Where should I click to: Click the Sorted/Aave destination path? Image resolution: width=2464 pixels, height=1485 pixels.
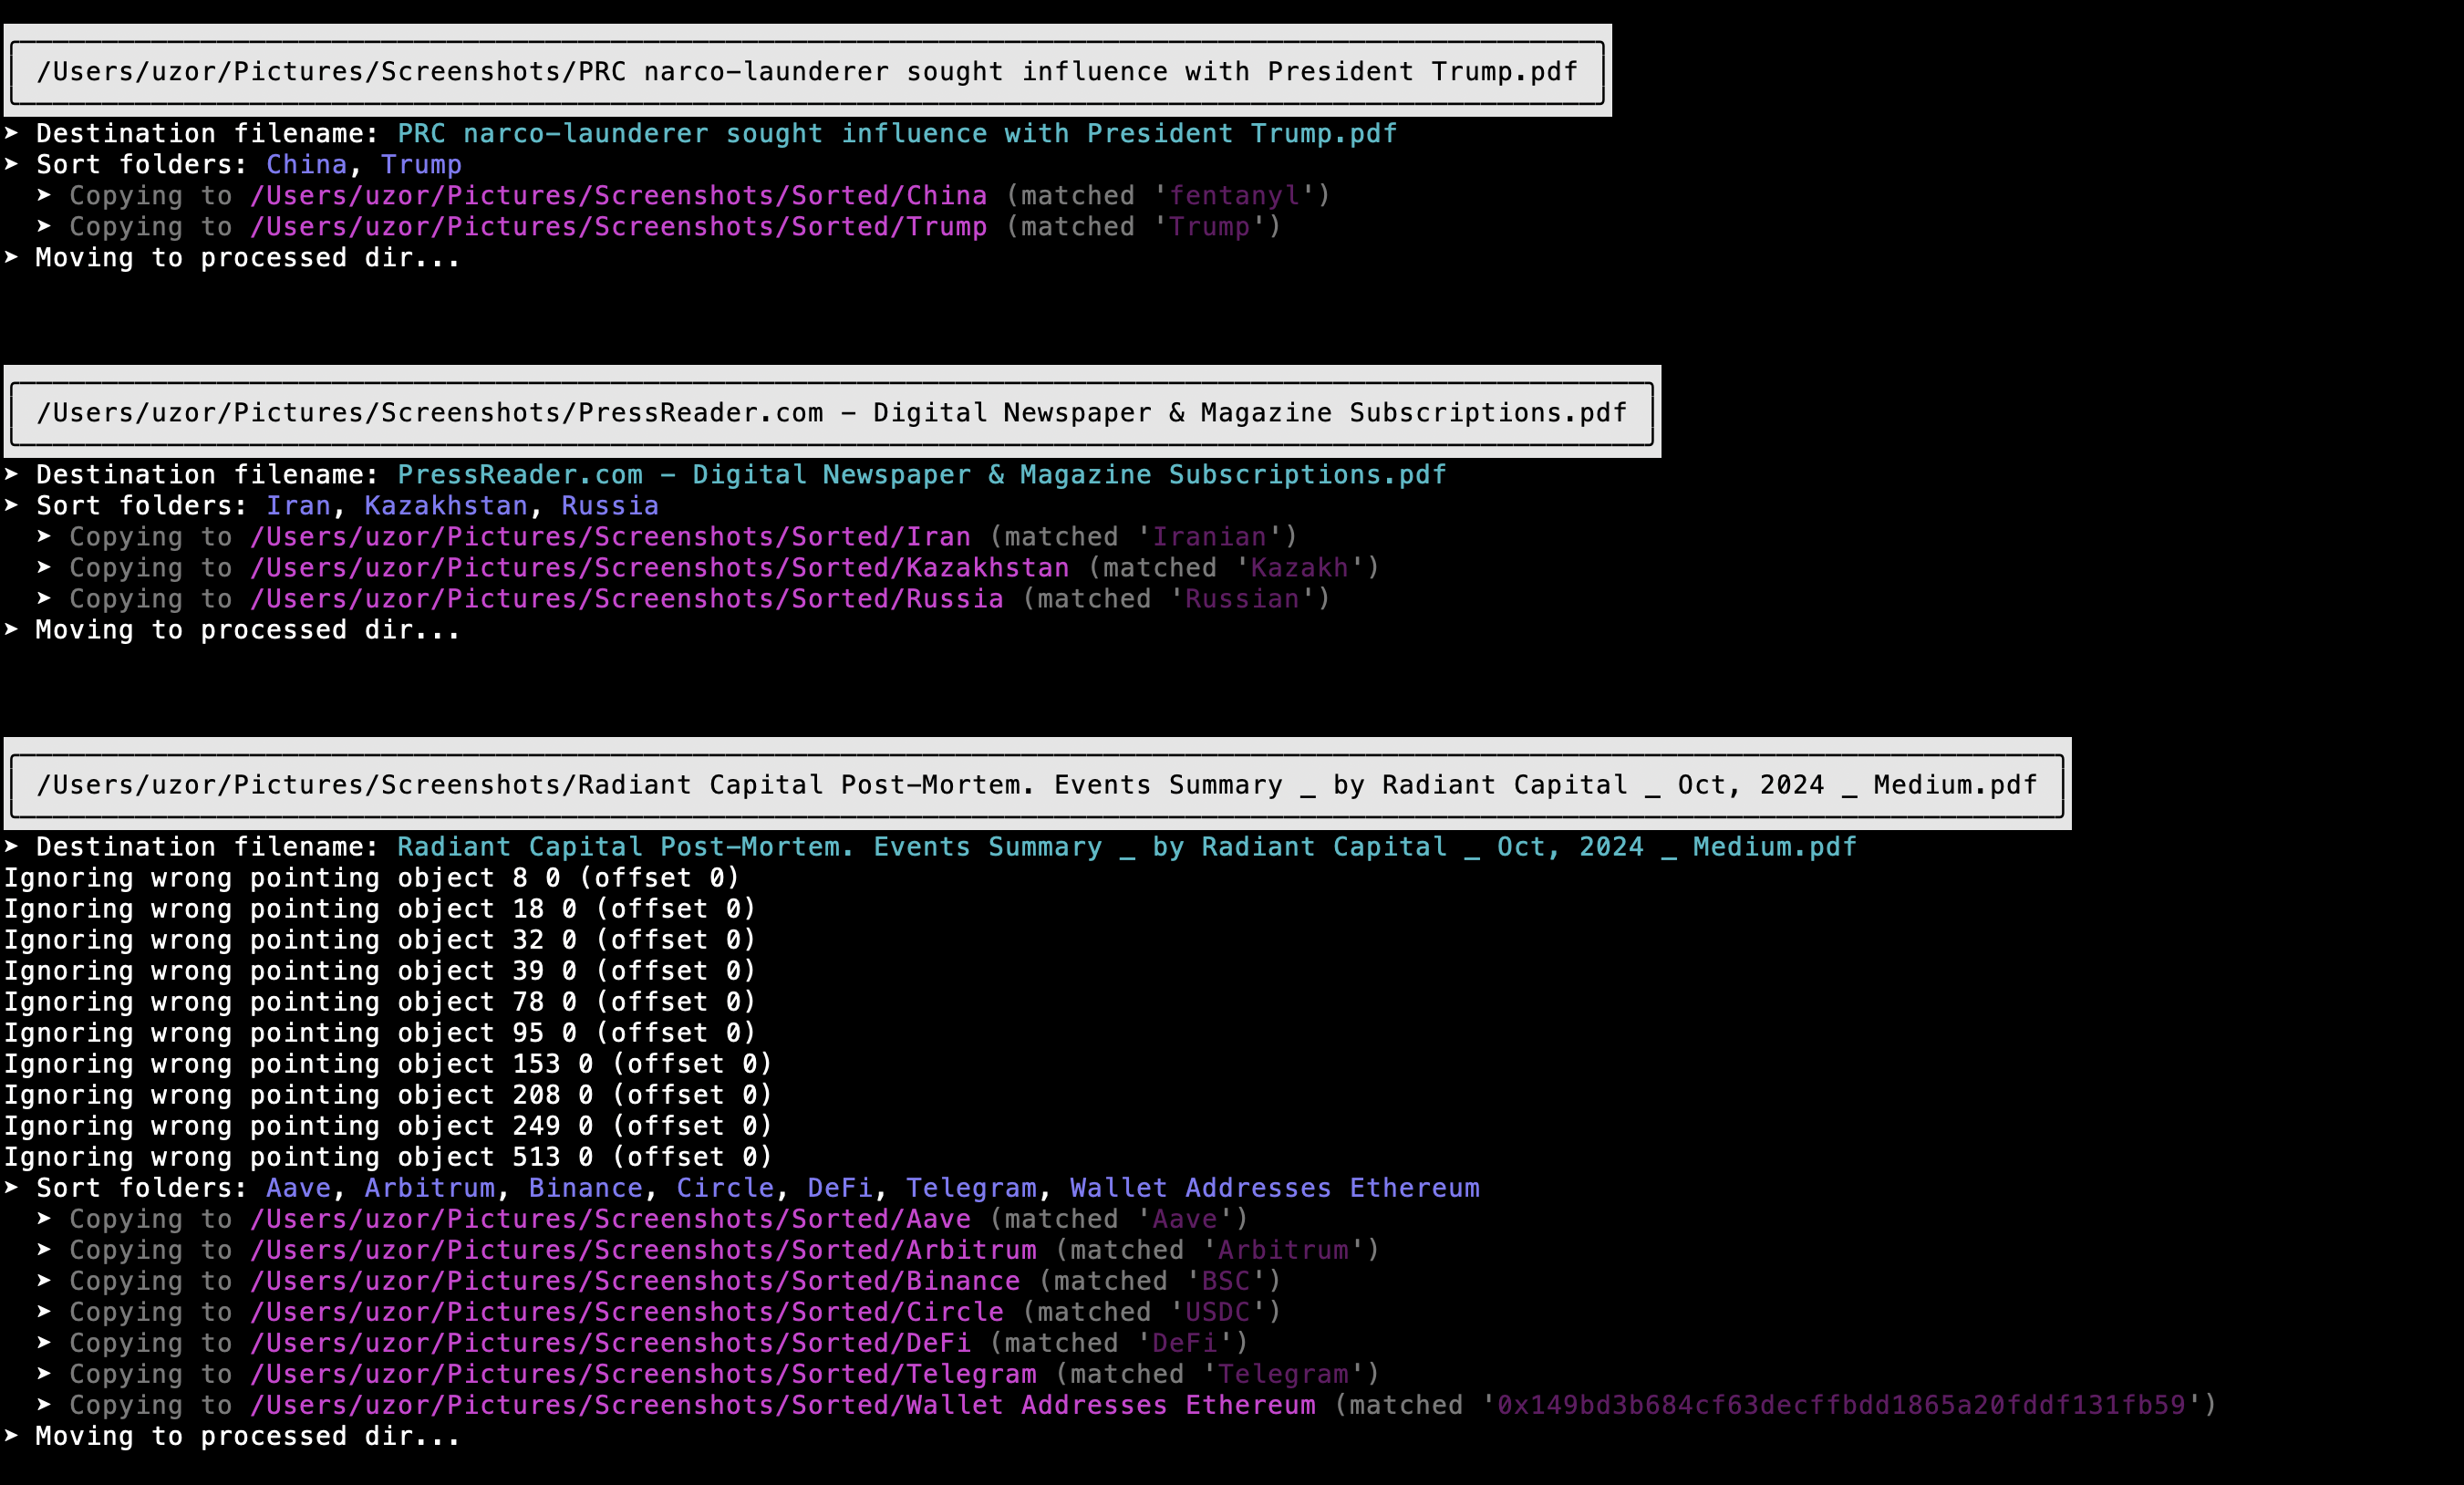[x=610, y=1219]
